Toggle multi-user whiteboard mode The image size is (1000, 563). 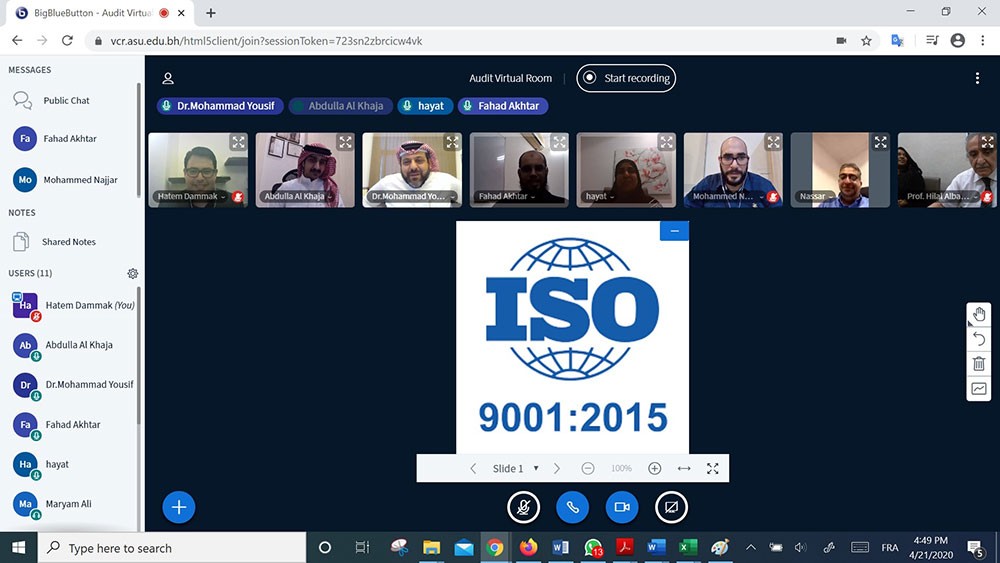[x=979, y=388]
